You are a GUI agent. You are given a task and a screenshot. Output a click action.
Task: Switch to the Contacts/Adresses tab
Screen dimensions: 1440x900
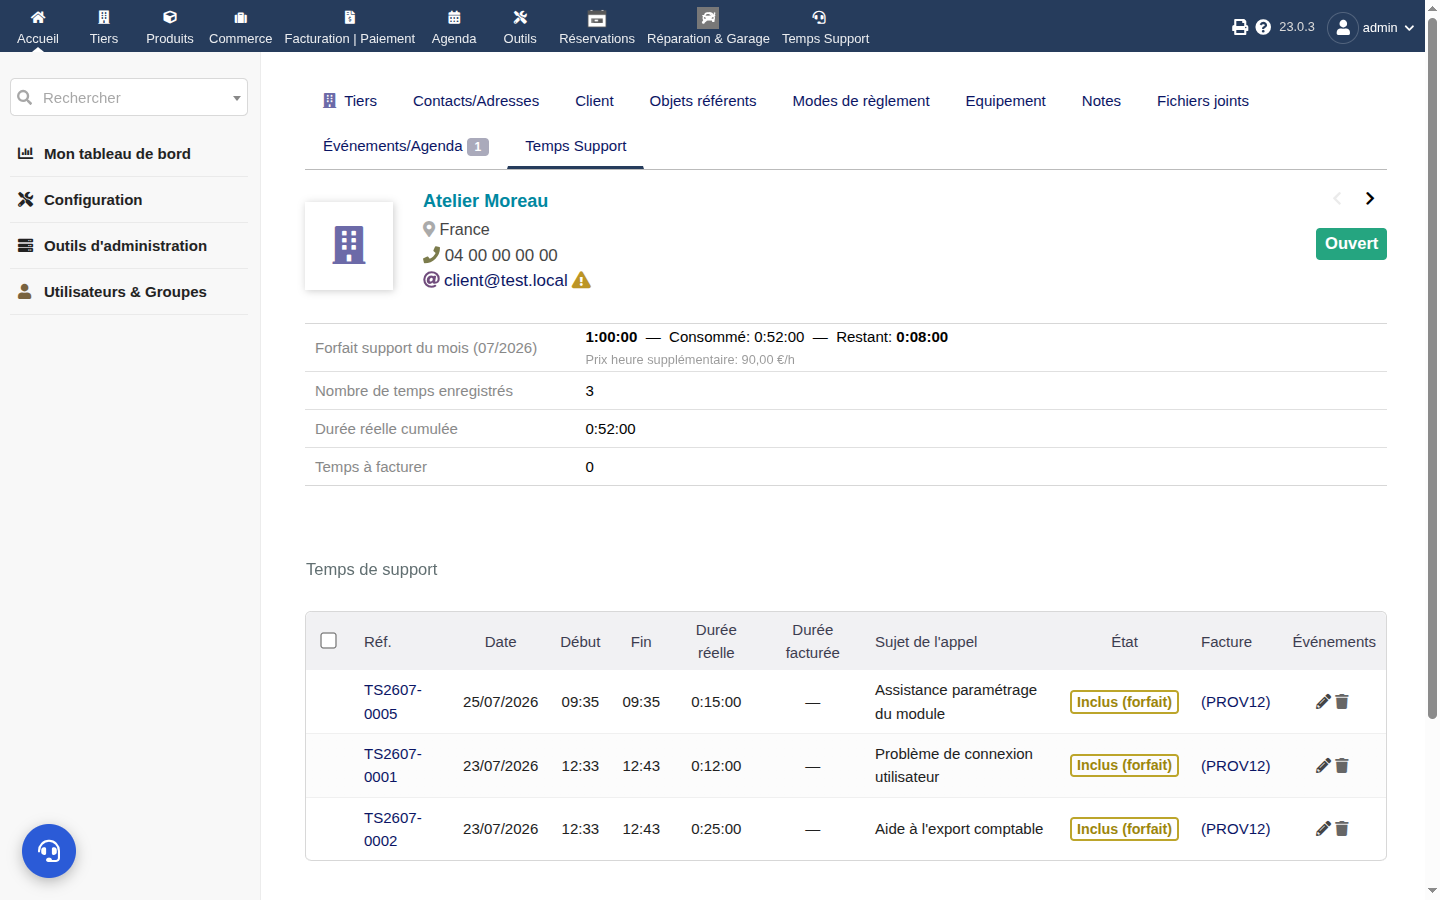pyautogui.click(x=476, y=101)
